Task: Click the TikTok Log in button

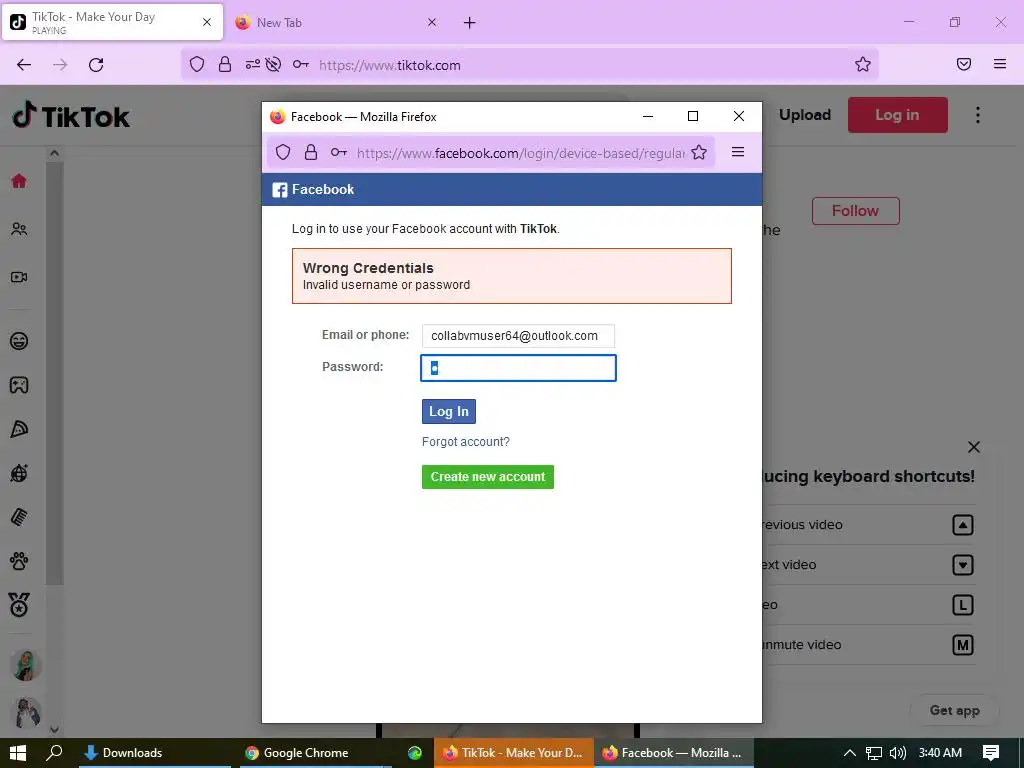Action: pos(897,115)
